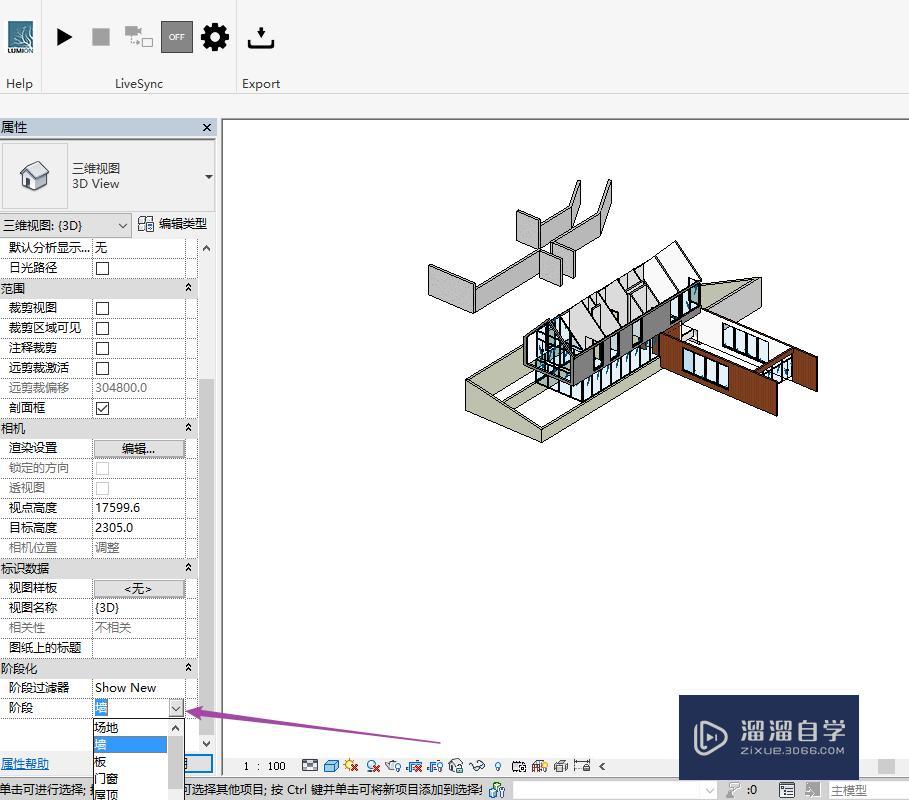Enable the 裁剪区域可见 checkbox

click(103, 329)
